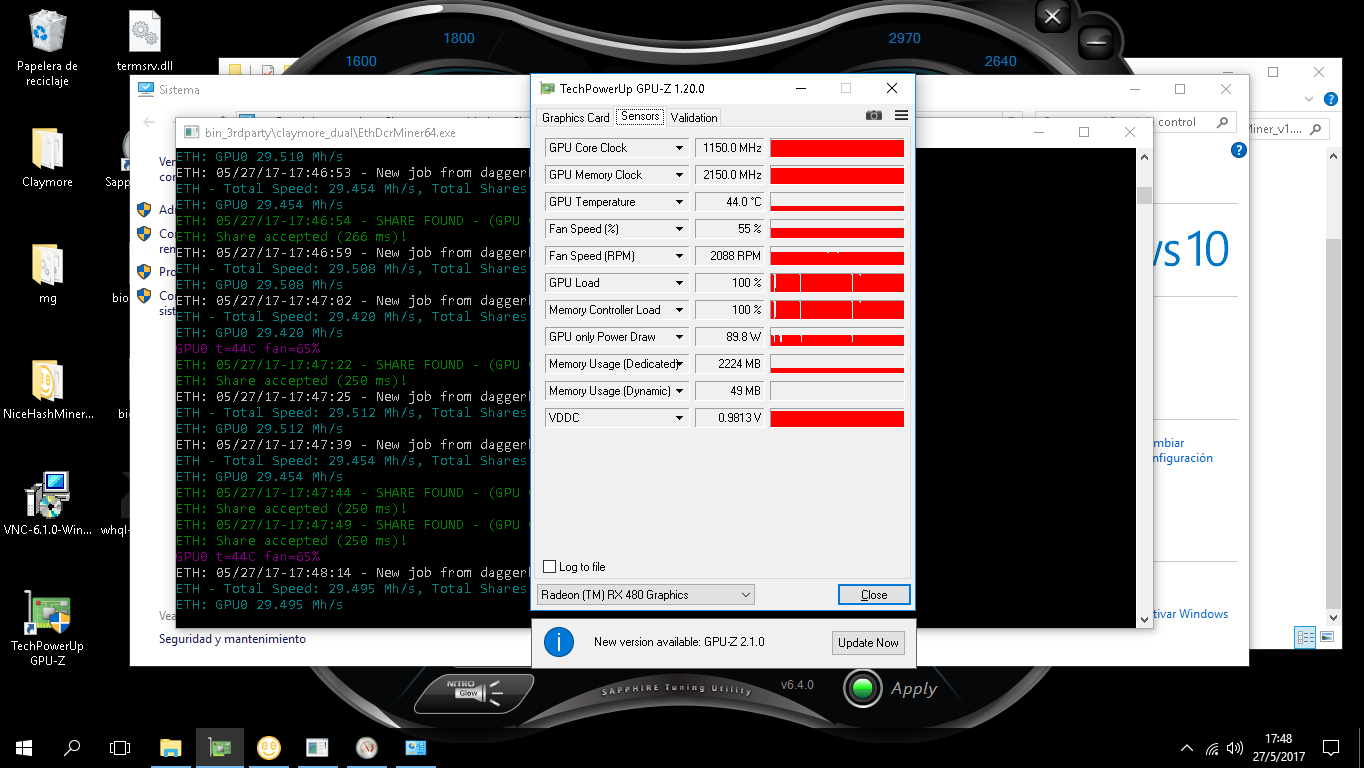The image size is (1364, 768).
Task: Click the Apply label in Sapphire utility
Action: (x=914, y=688)
